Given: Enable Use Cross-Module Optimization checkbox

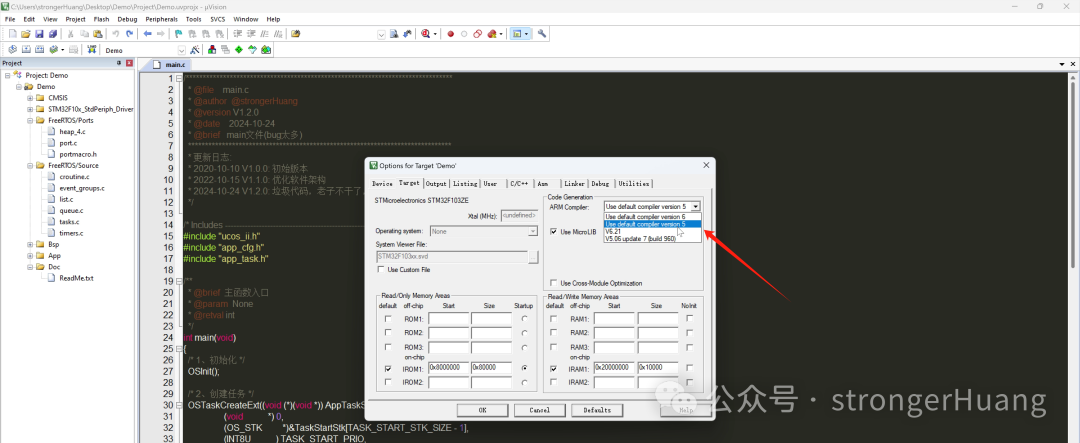Looking at the screenshot, I should coord(554,283).
